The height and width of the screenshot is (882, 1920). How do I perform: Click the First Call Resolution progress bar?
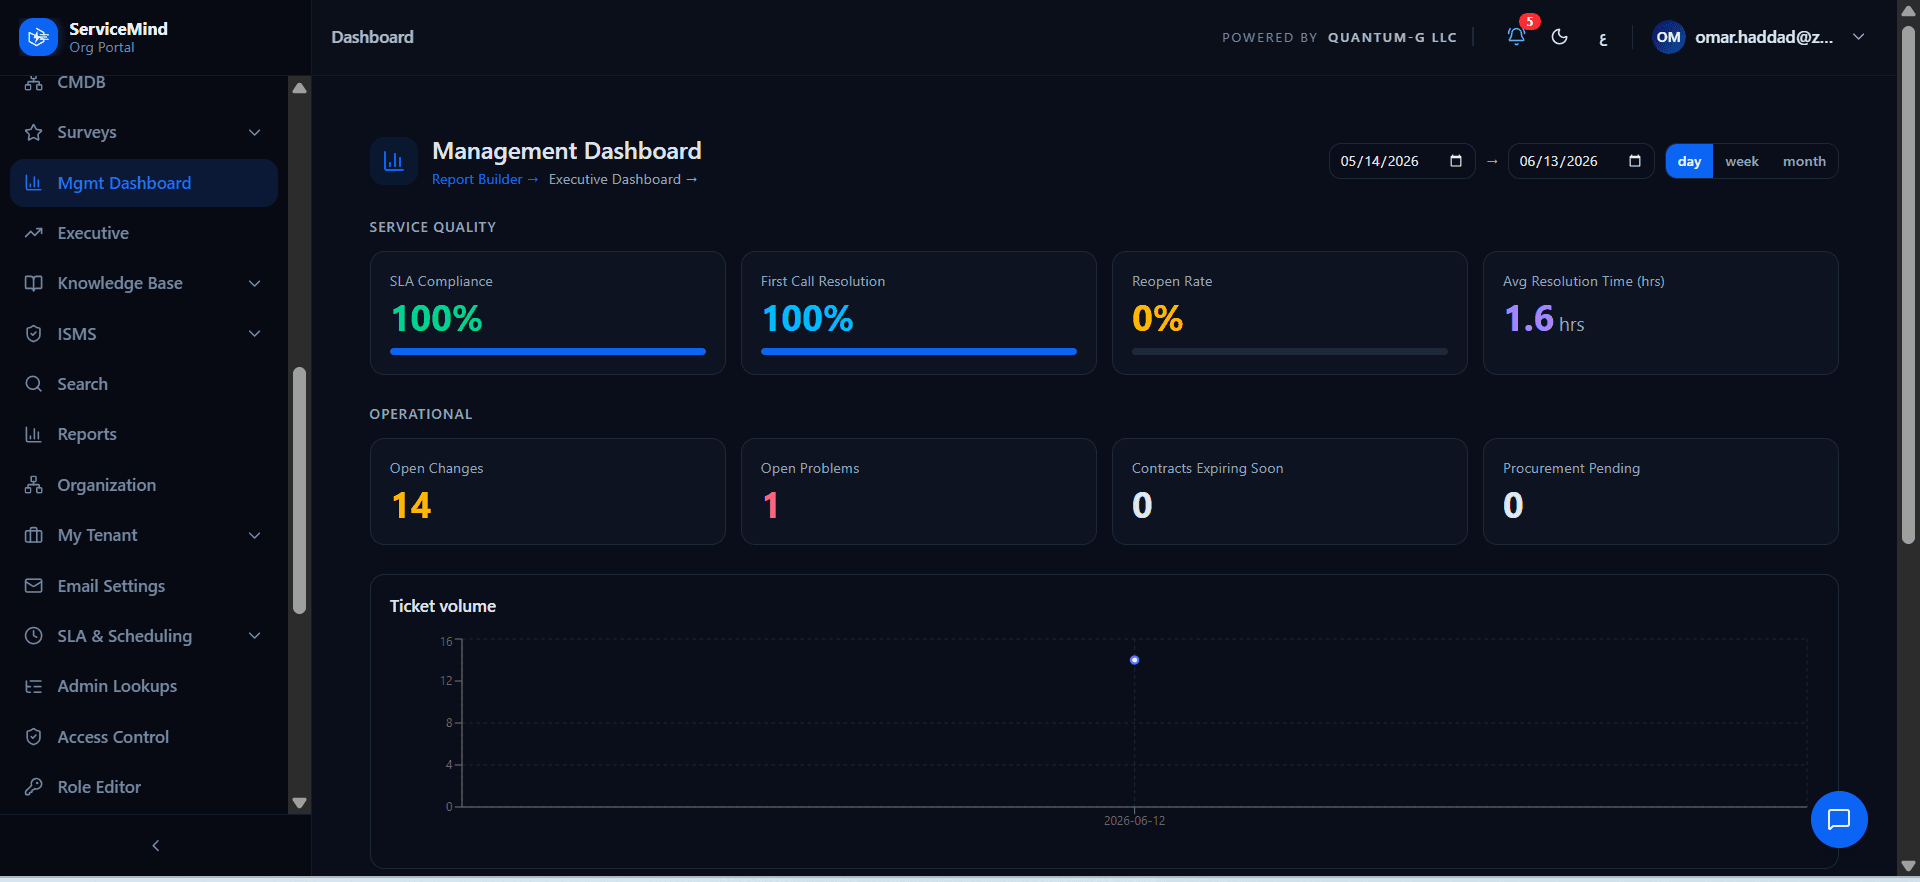919,351
